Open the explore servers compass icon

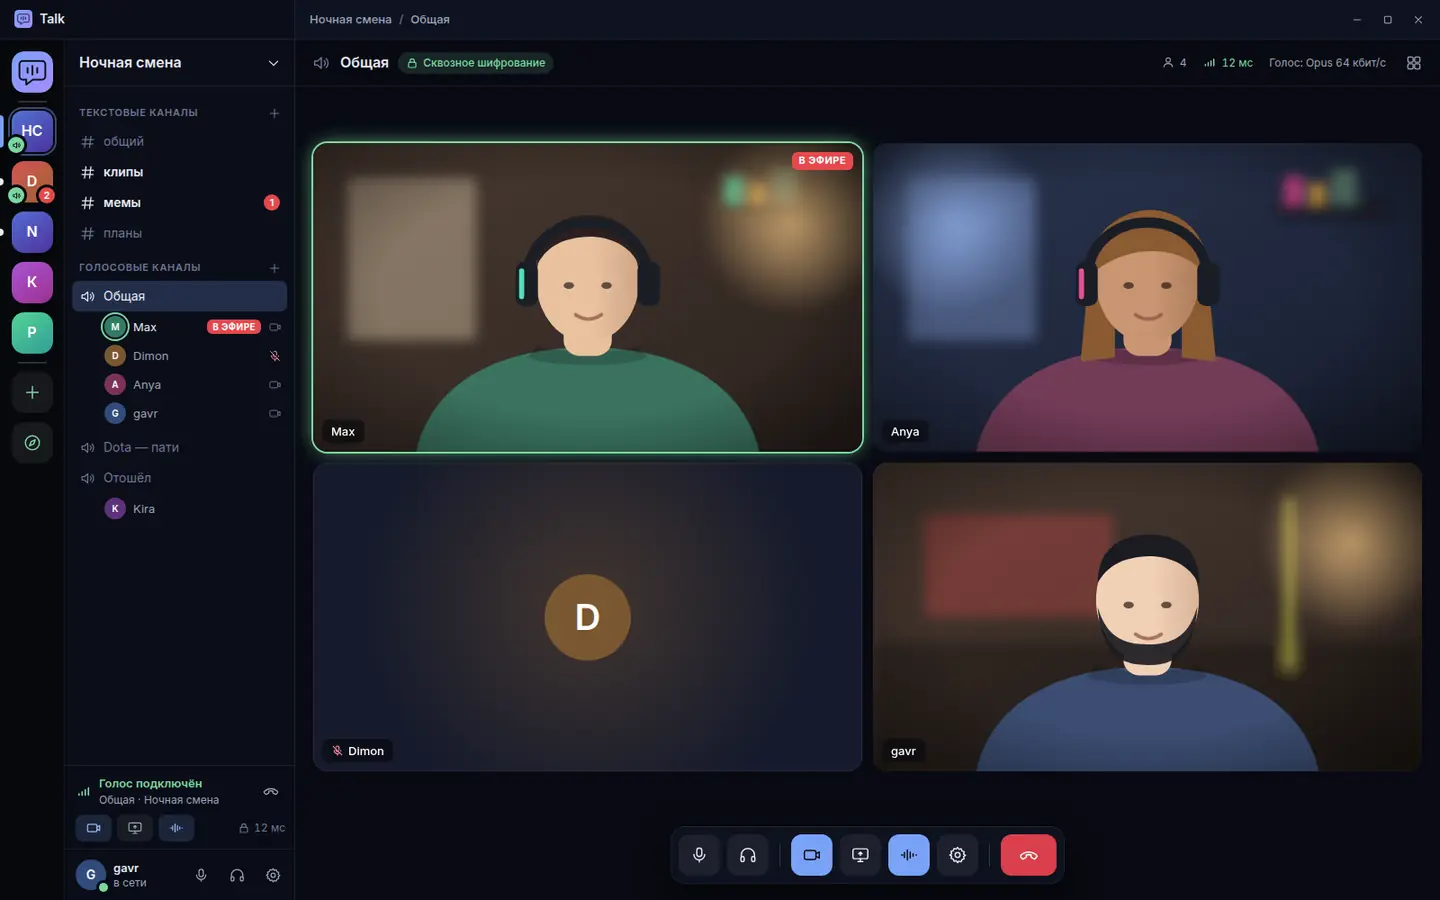click(32, 443)
